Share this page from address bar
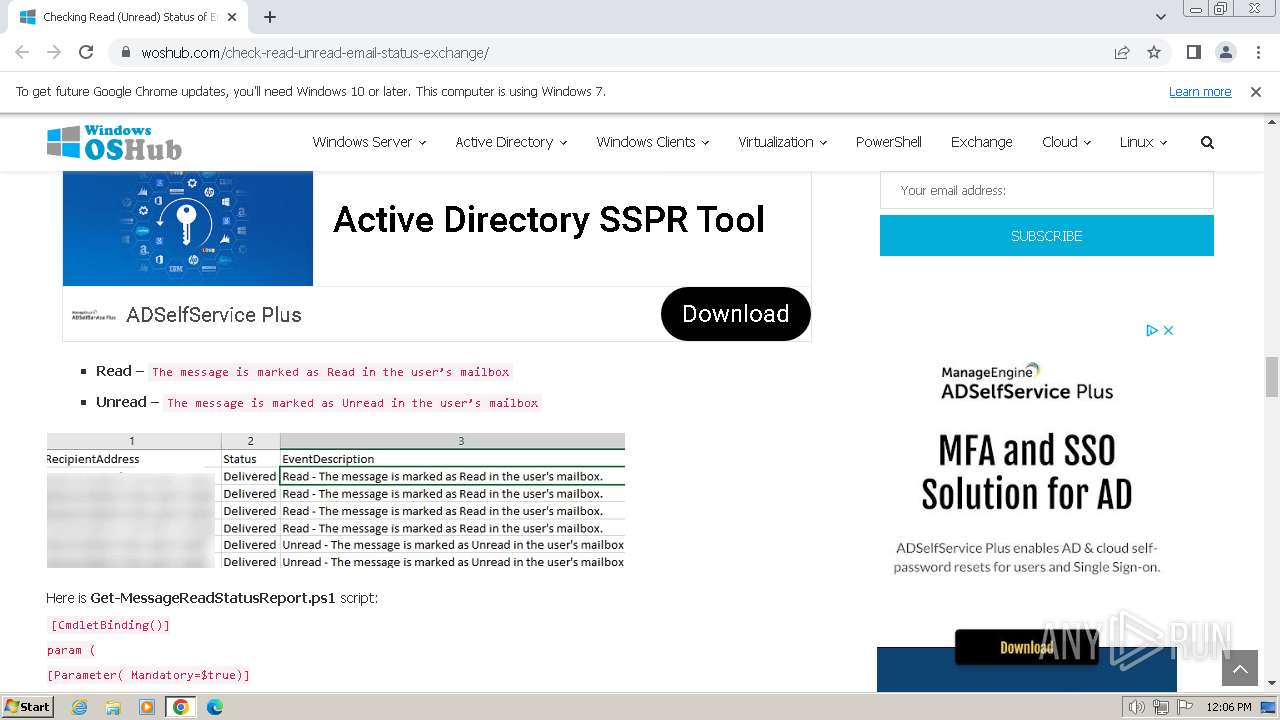1280x720 pixels. tap(1122, 53)
